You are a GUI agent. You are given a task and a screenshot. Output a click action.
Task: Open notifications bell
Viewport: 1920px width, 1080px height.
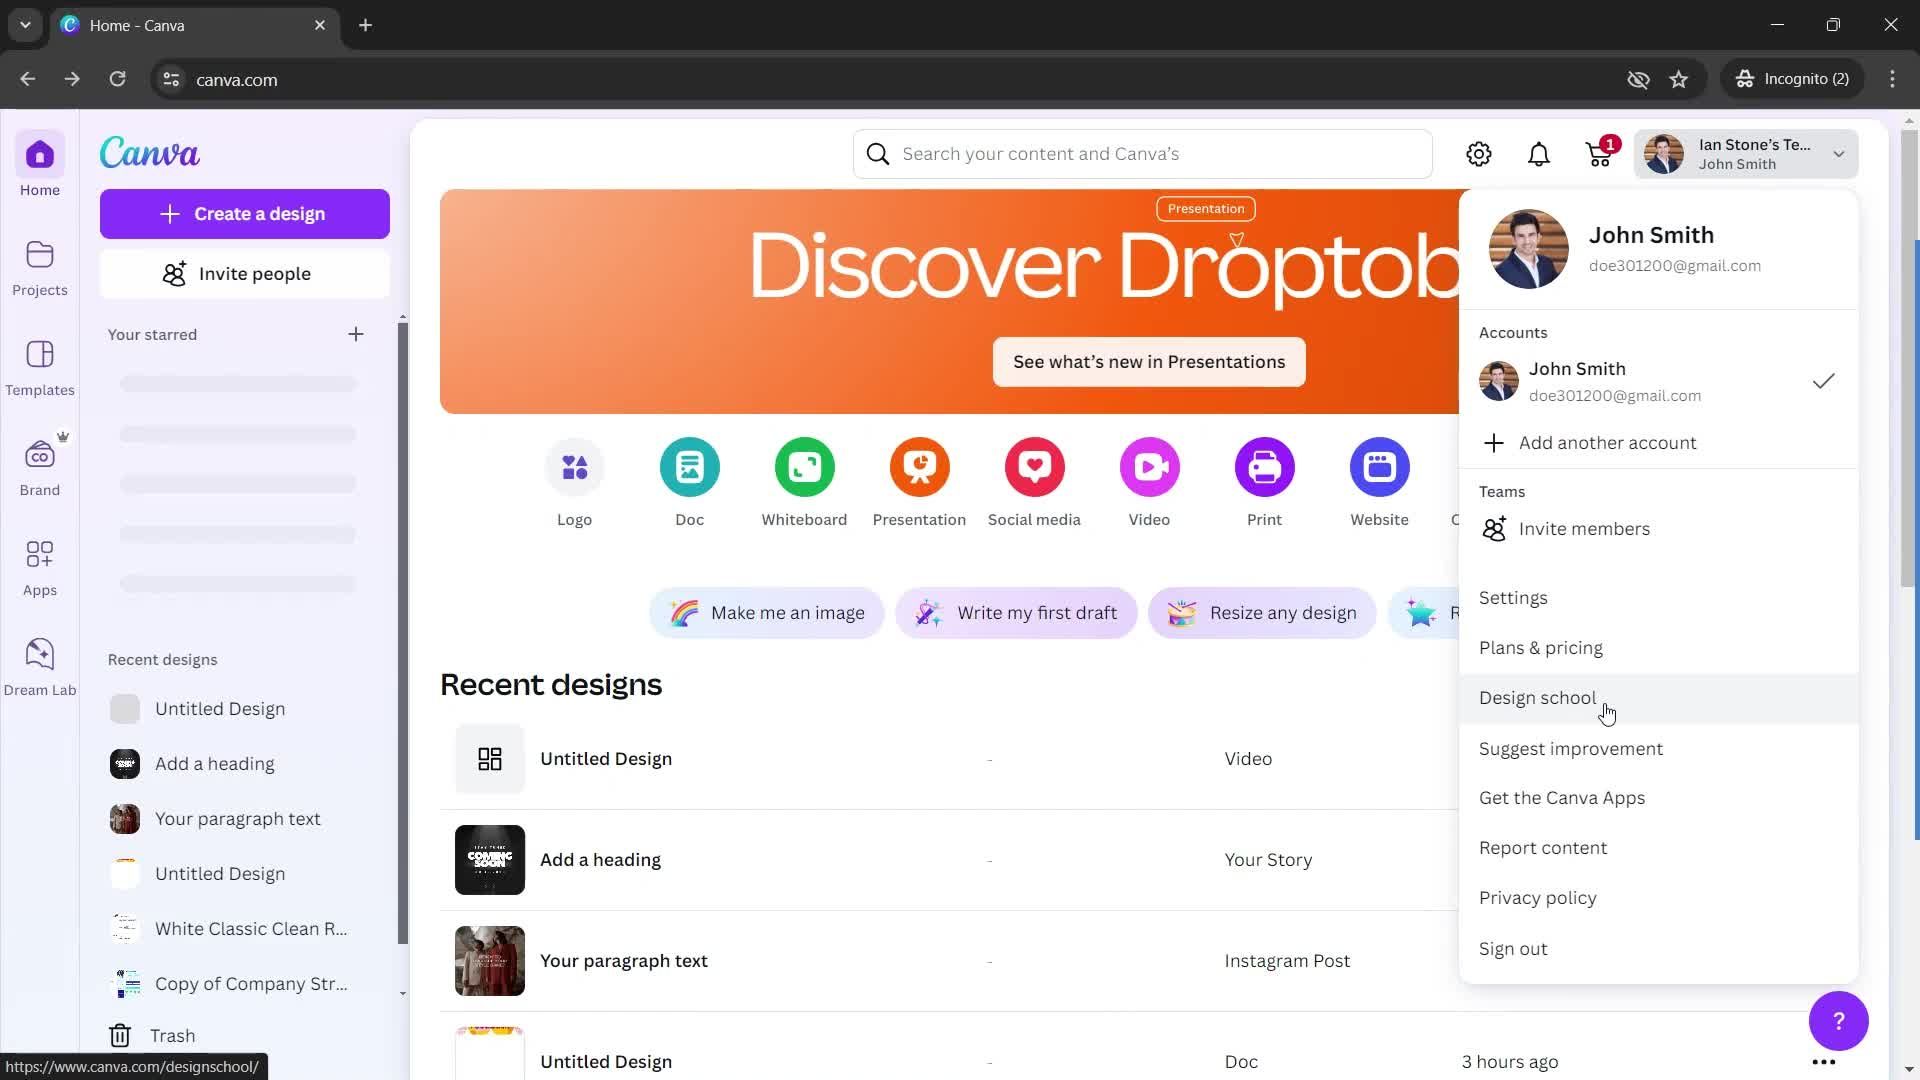[x=1539, y=154]
